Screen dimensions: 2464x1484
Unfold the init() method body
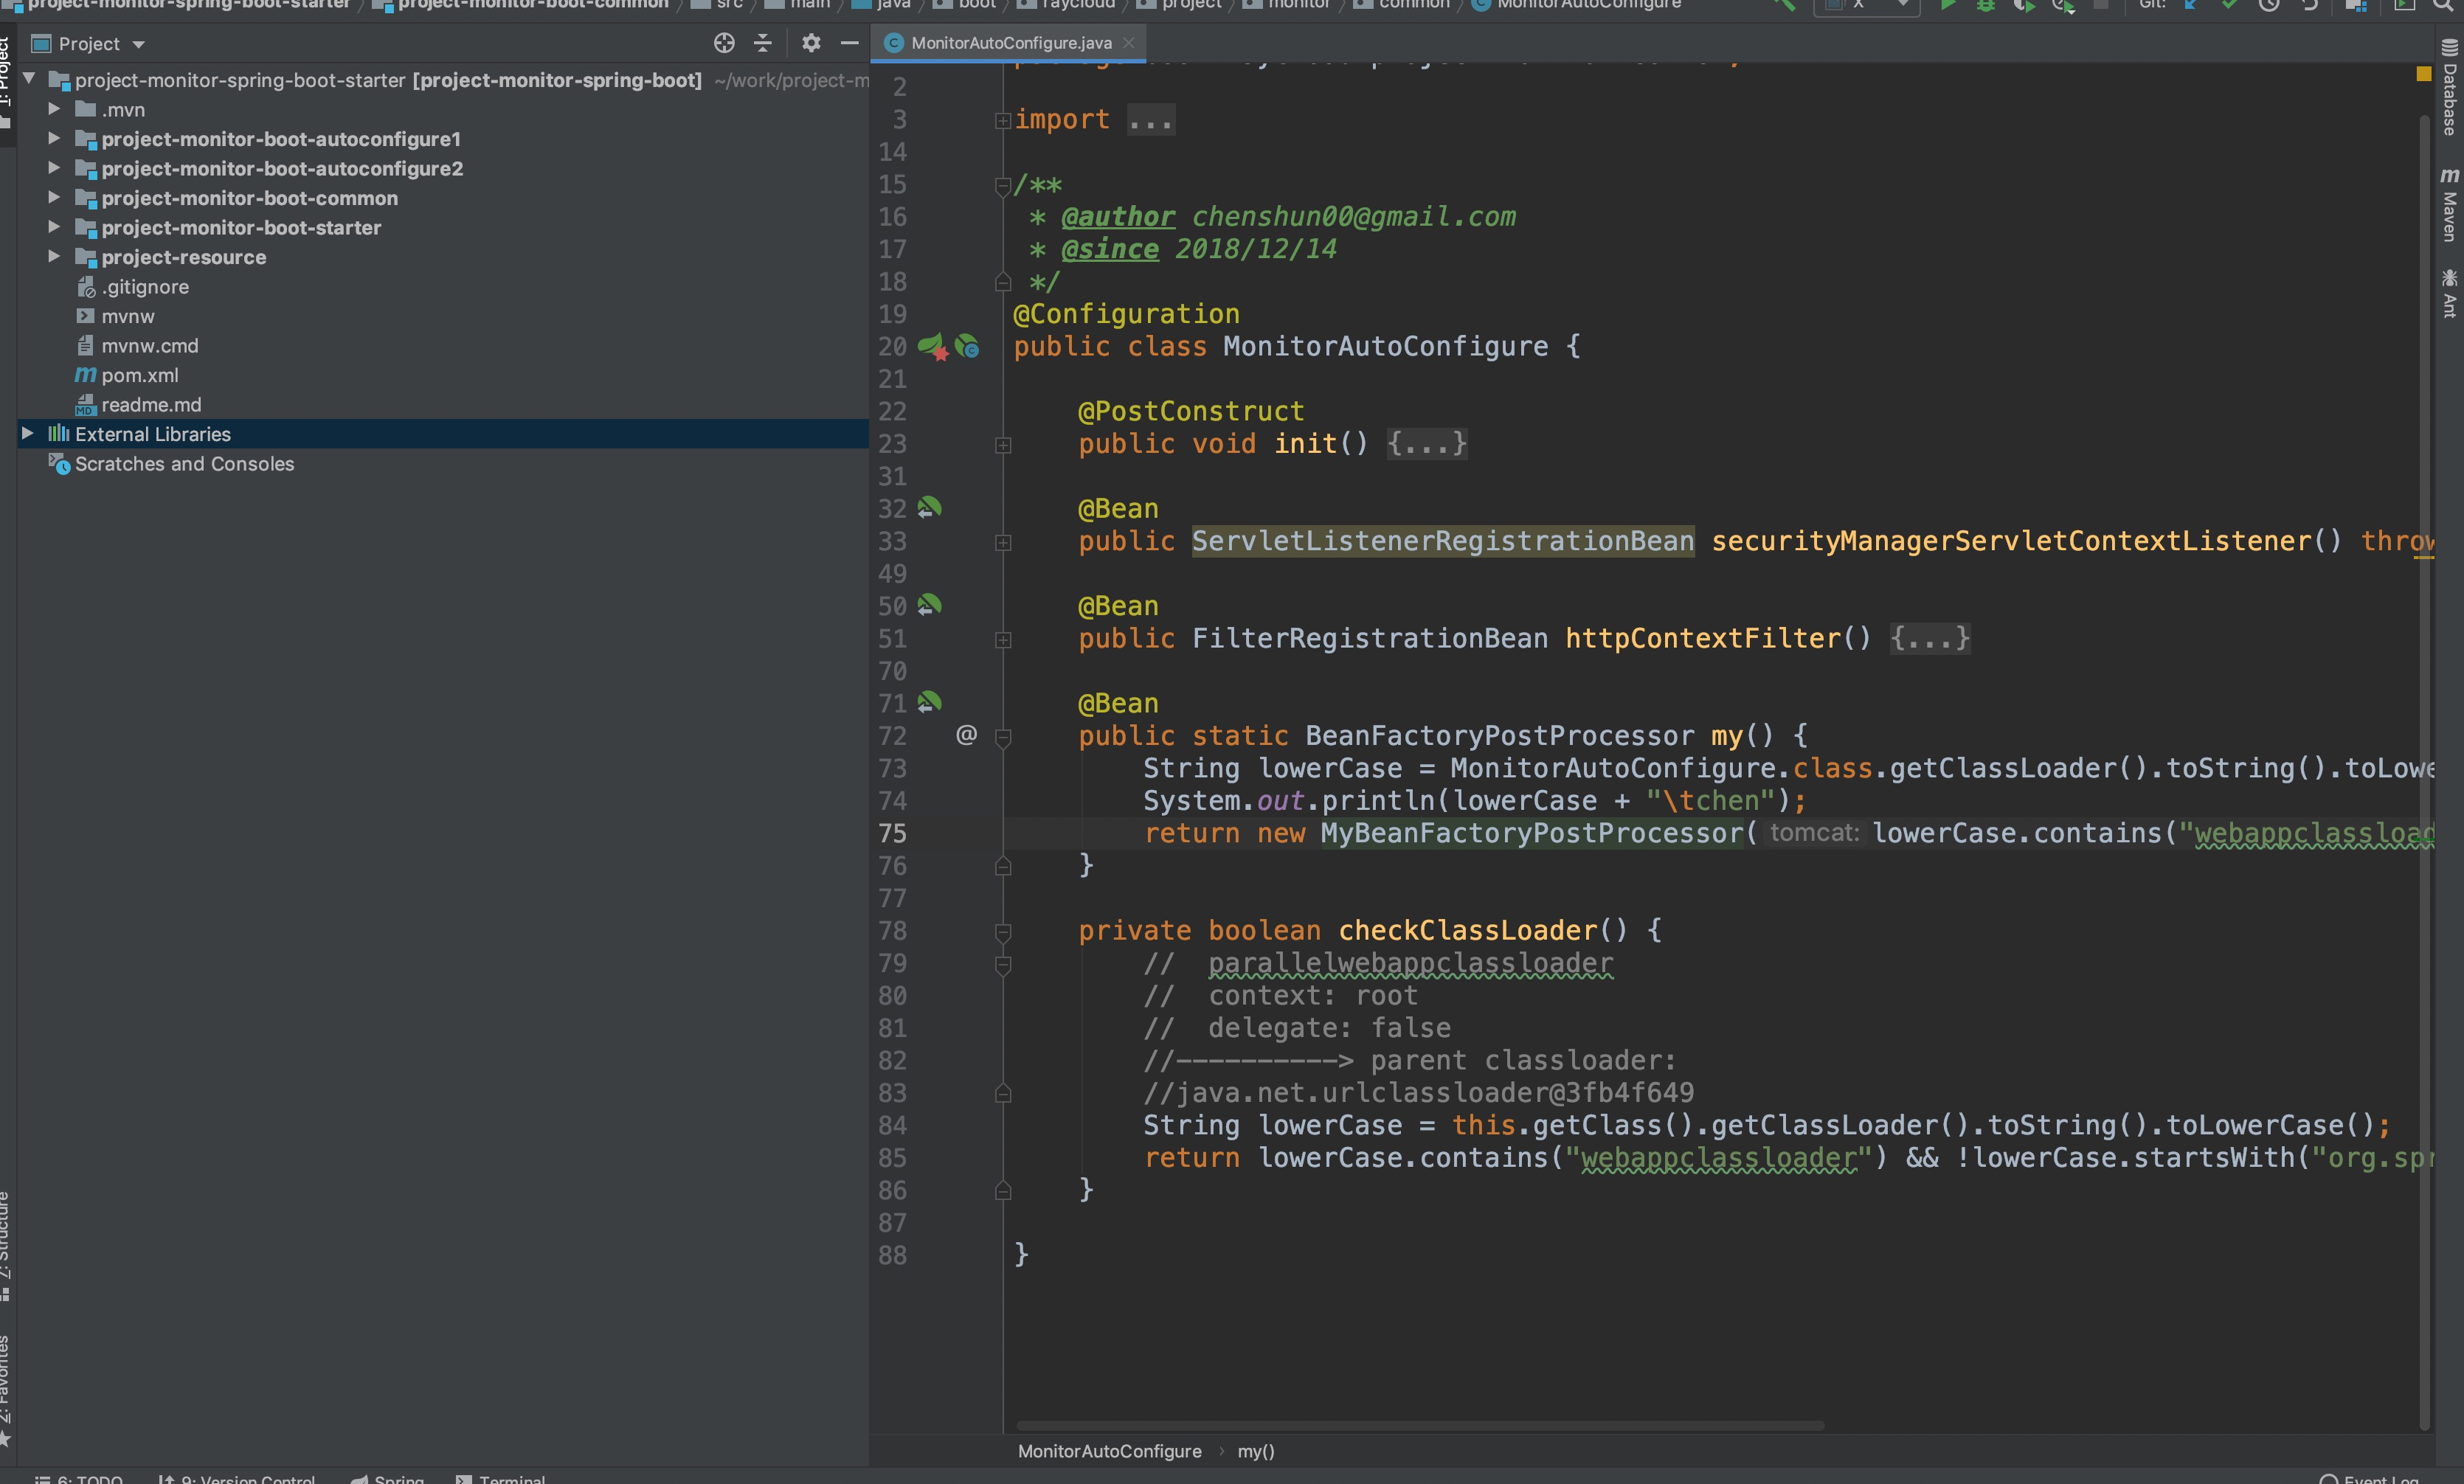point(1002,445)
